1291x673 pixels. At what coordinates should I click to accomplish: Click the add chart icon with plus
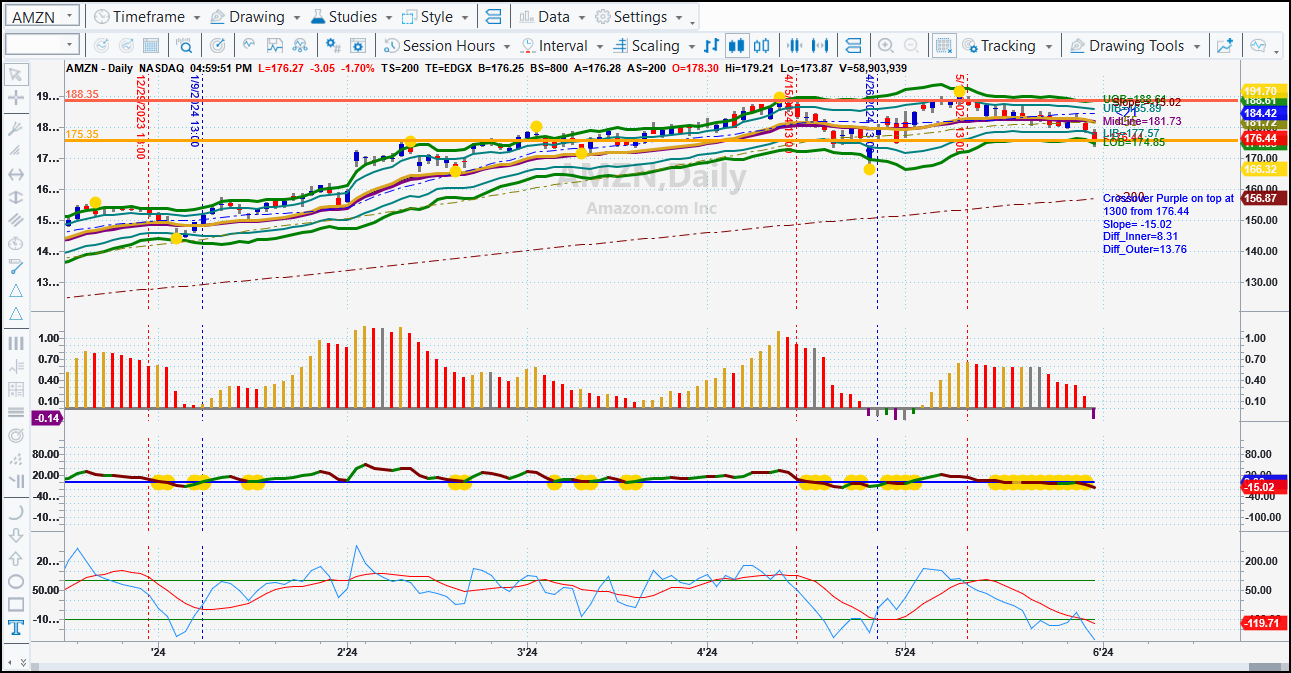click(x=1224, y=46)
